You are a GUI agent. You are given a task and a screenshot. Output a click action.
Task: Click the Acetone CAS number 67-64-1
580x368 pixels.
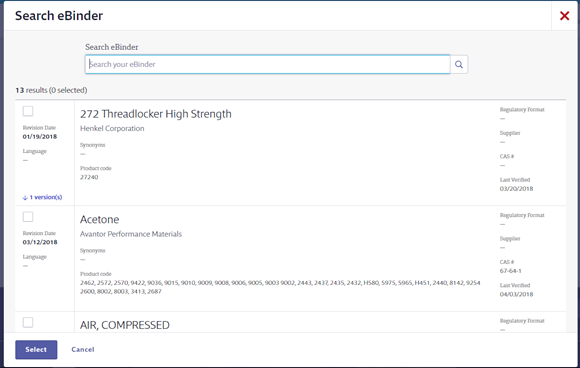(510, 271)
